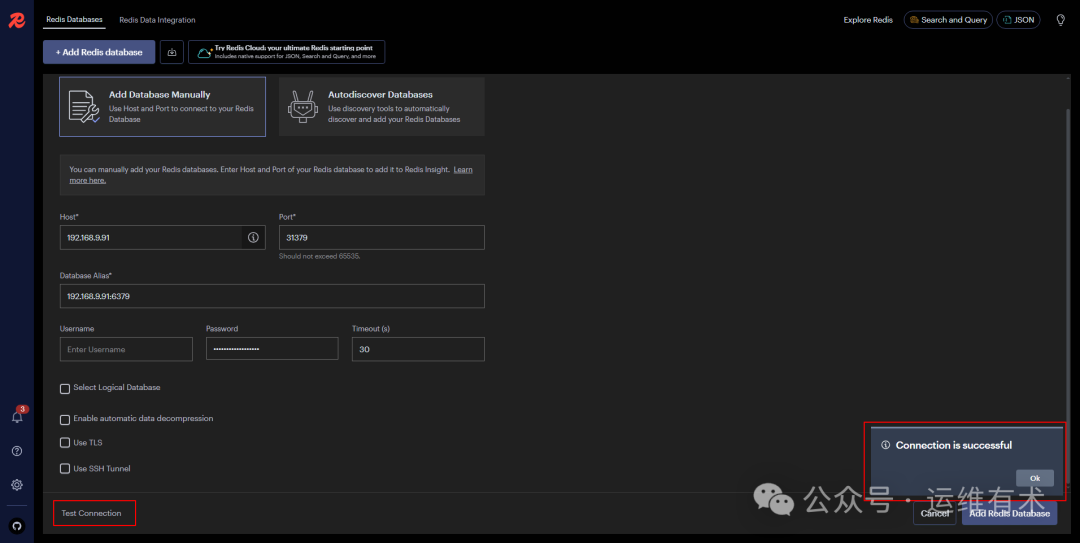
Task: Click the Port input field
Action: (382, 237)
